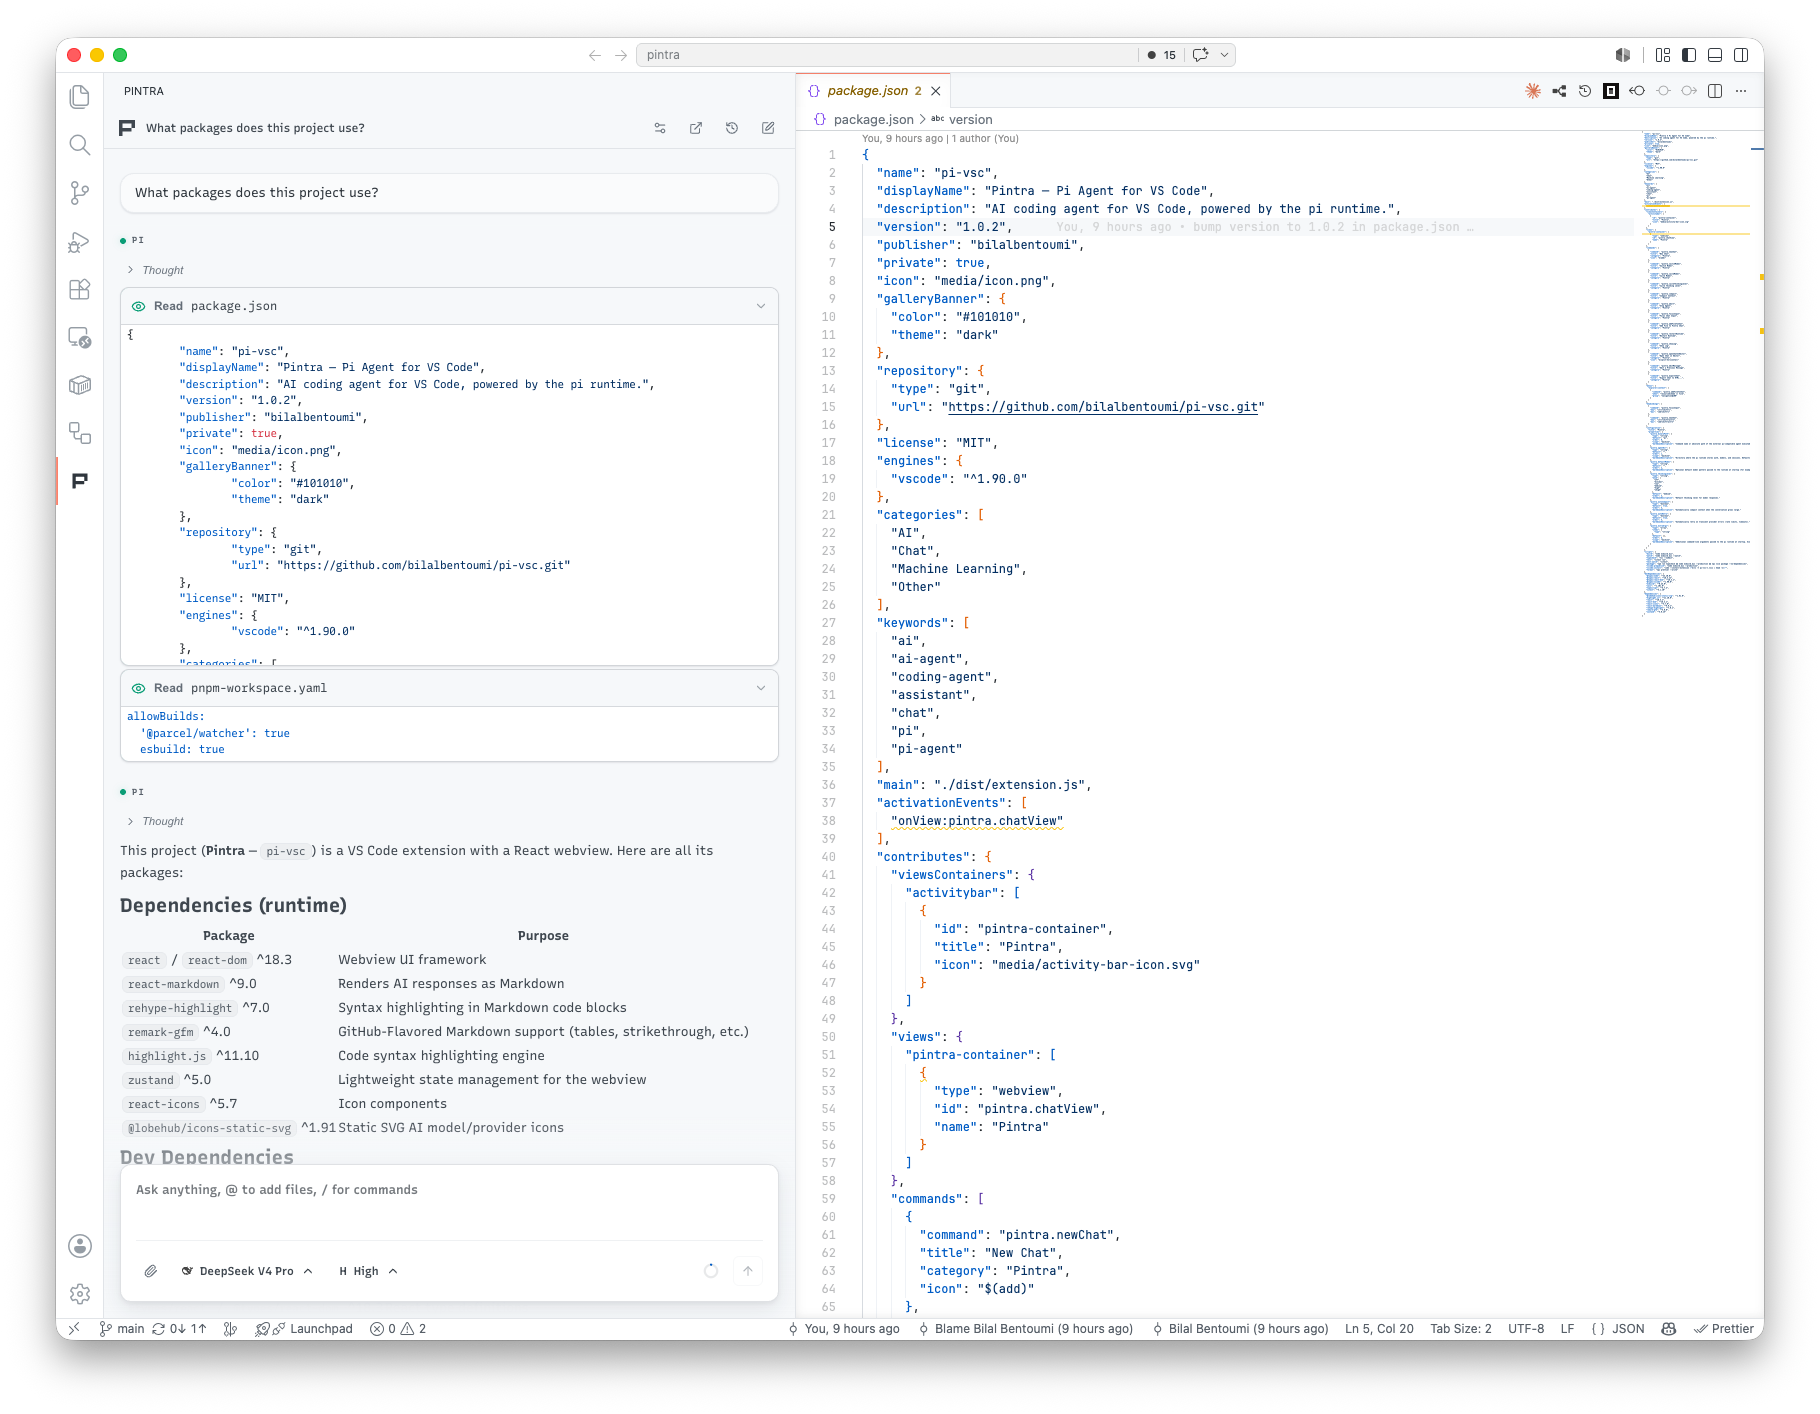Synchronize changes 0↓ 1↑ in status bar
The width and height of the screenshot is (1820, 1414).
(179, 1329)
